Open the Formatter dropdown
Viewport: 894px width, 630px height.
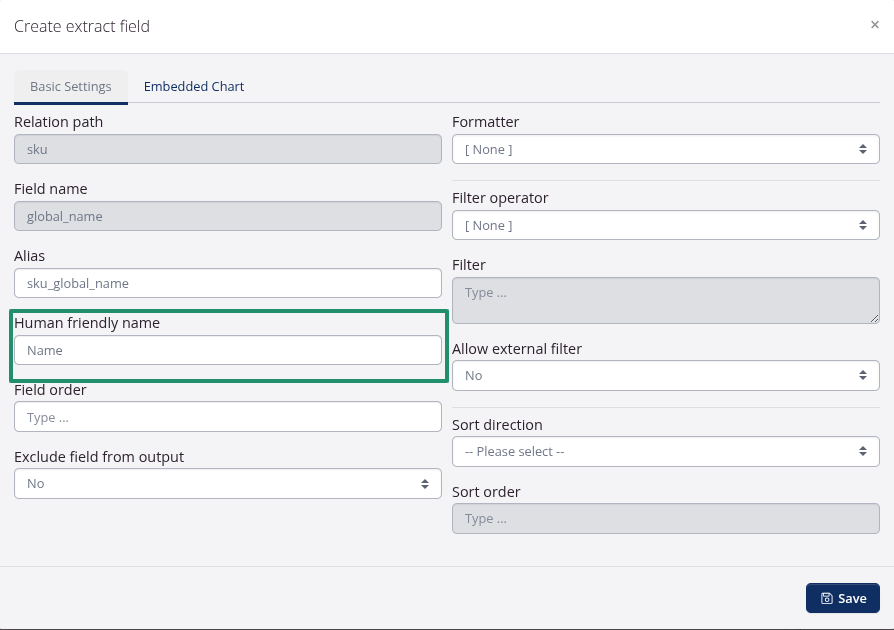pyautogui.click(x=665, y=149)
